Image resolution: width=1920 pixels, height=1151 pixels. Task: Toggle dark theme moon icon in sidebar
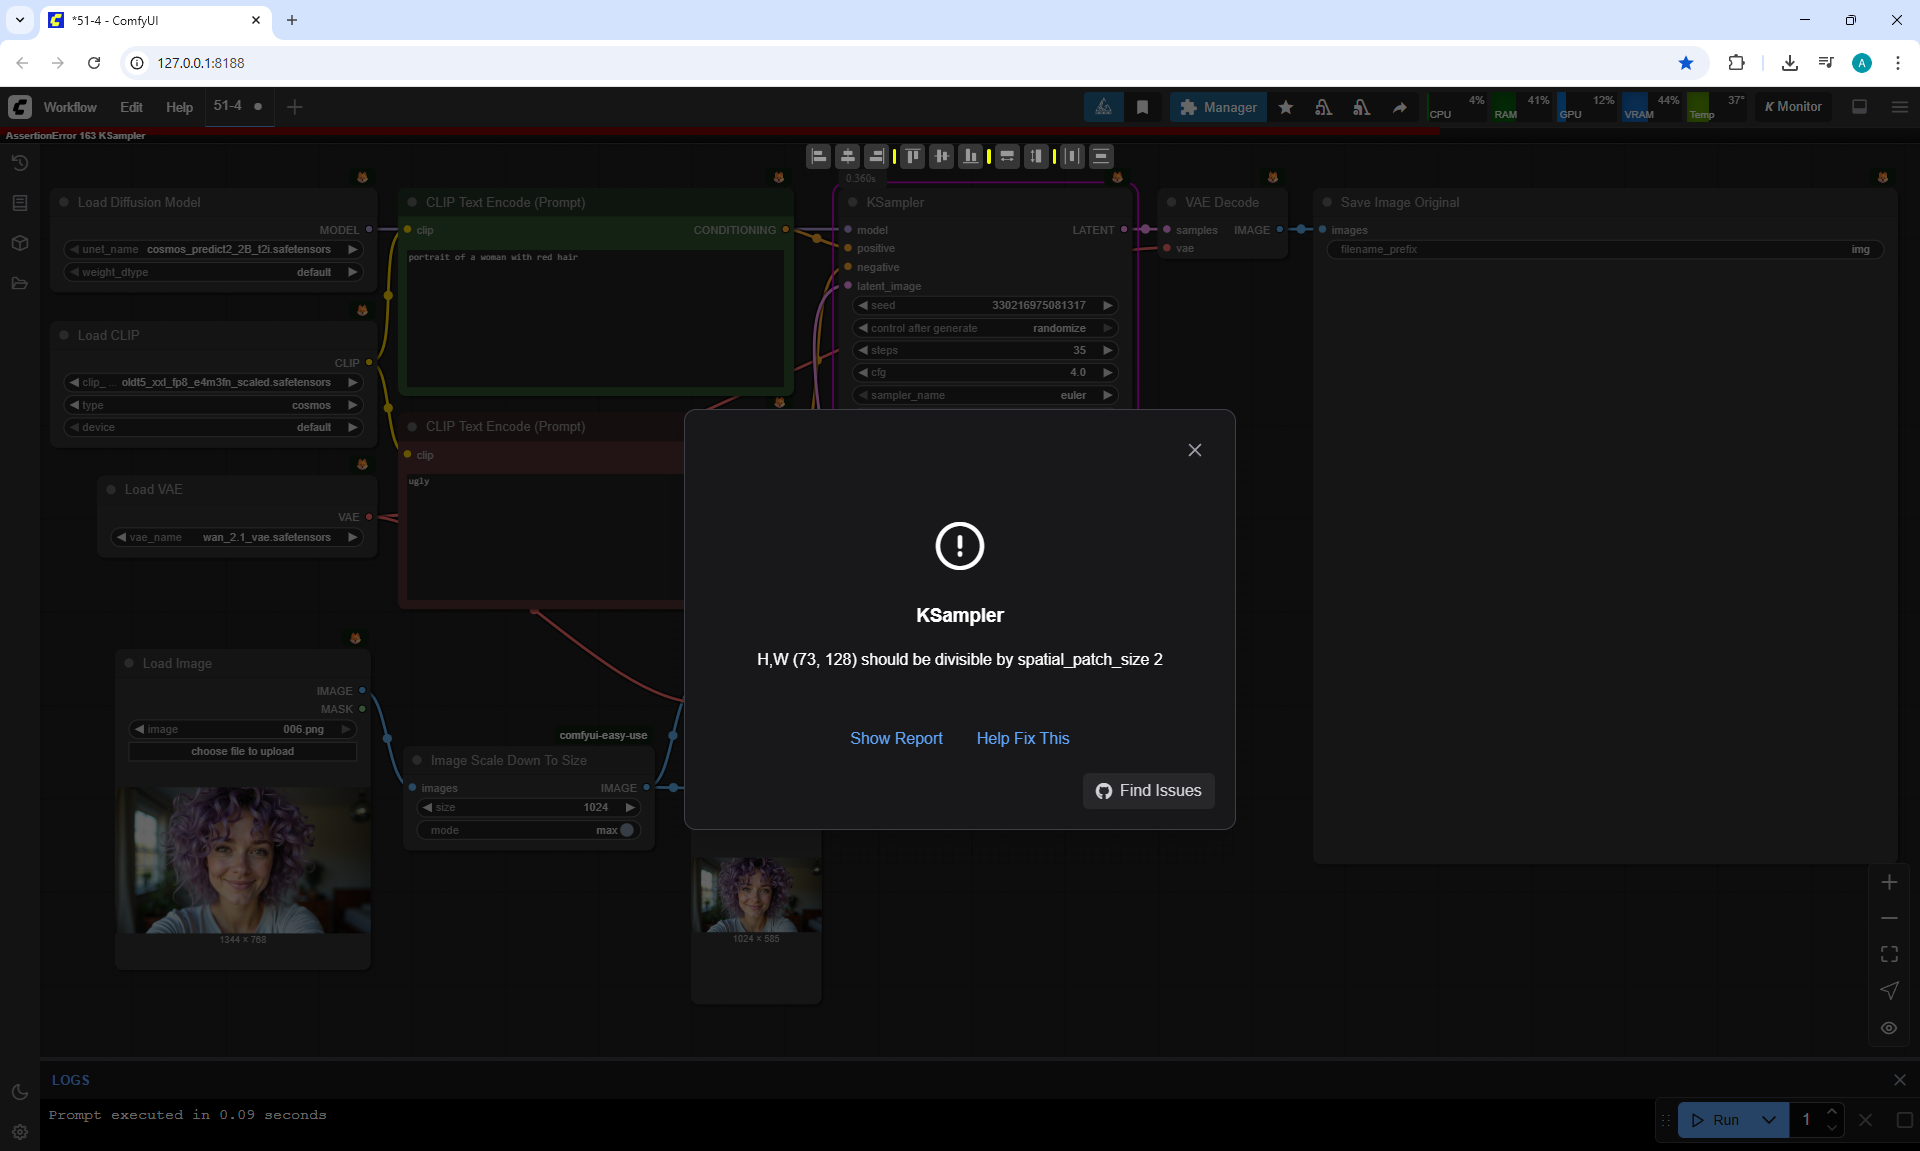[19, 1092]
